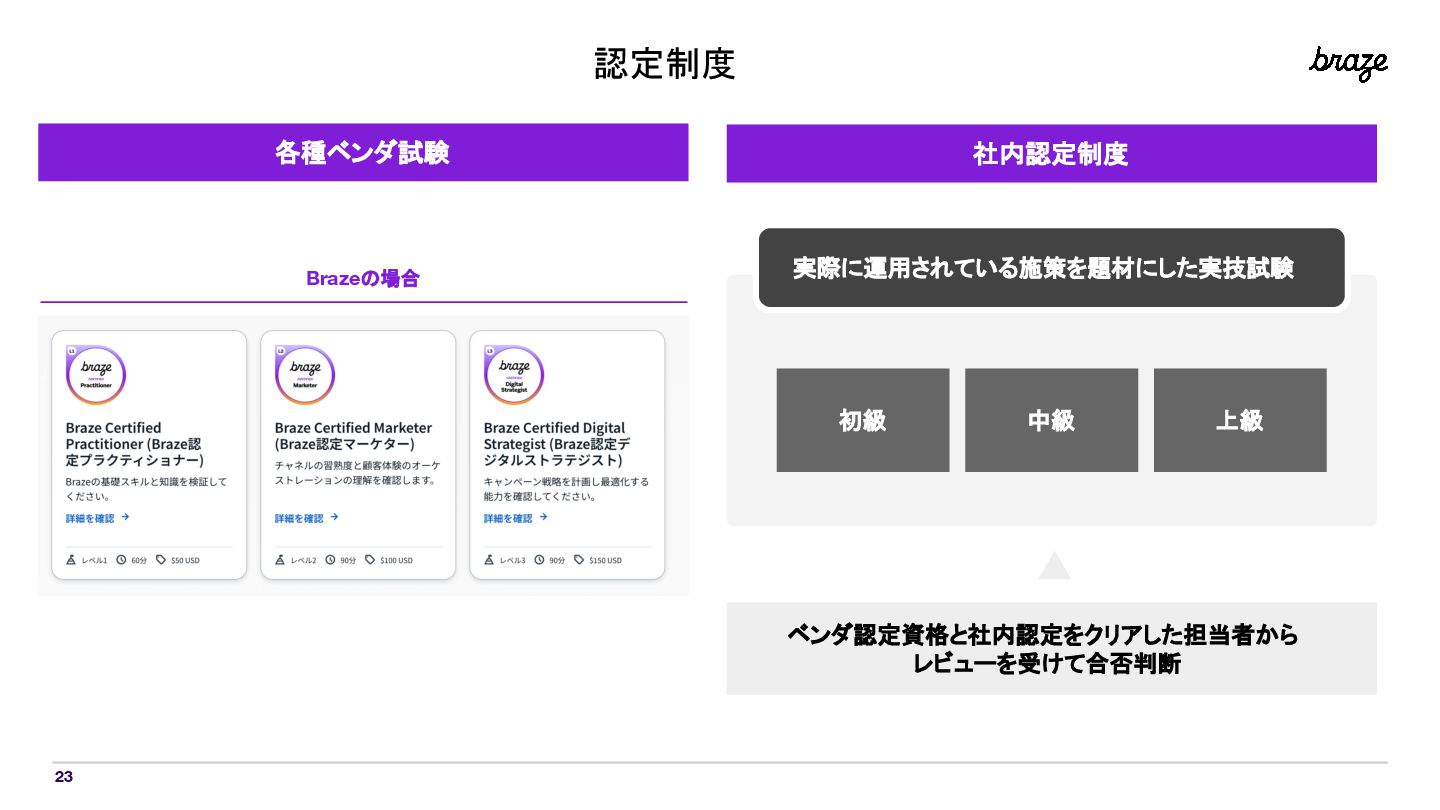The height and width of the screenshot is (810, 1440).
Task: Select the 社内認定制度 purple header
Action: coord(1051,153)
